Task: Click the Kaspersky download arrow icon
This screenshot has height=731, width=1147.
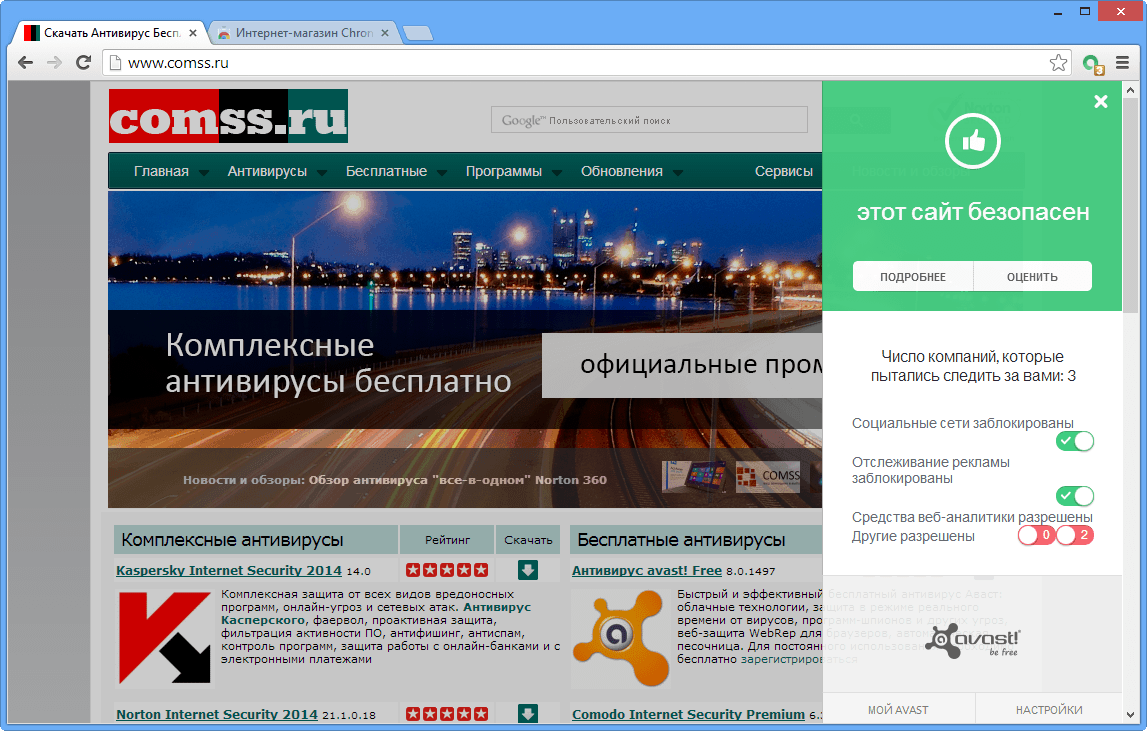Action: [x=527, y=570]
